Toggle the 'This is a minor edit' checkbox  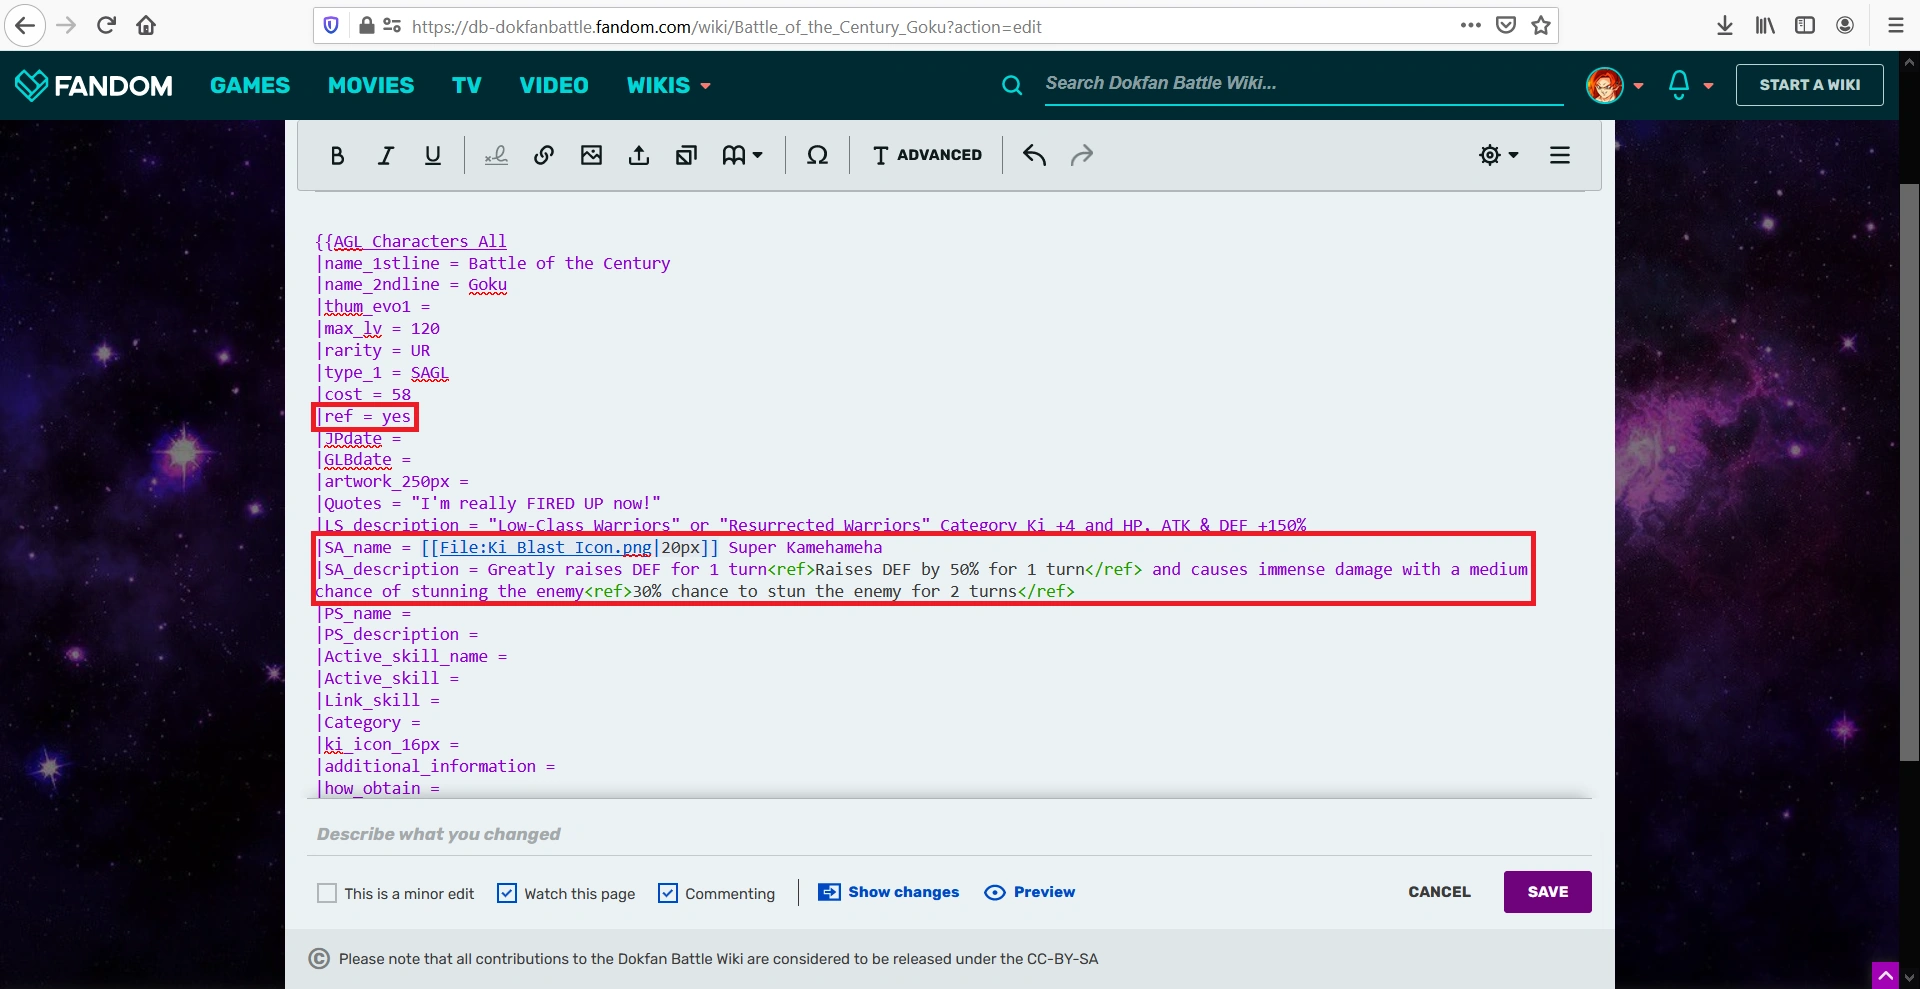pos(327,893)
